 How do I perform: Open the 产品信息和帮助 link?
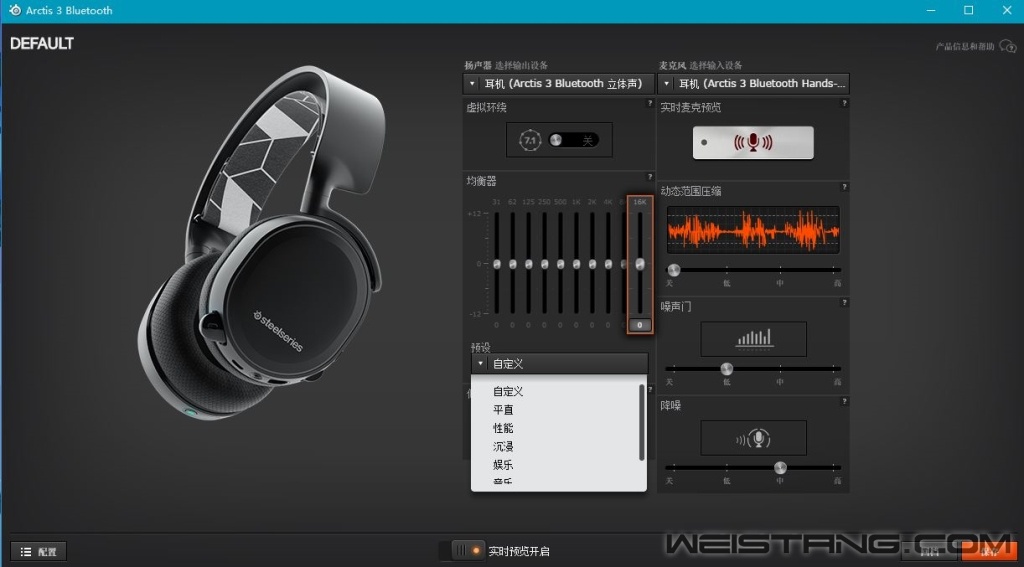pyautogui.click(x=965, y=46)
